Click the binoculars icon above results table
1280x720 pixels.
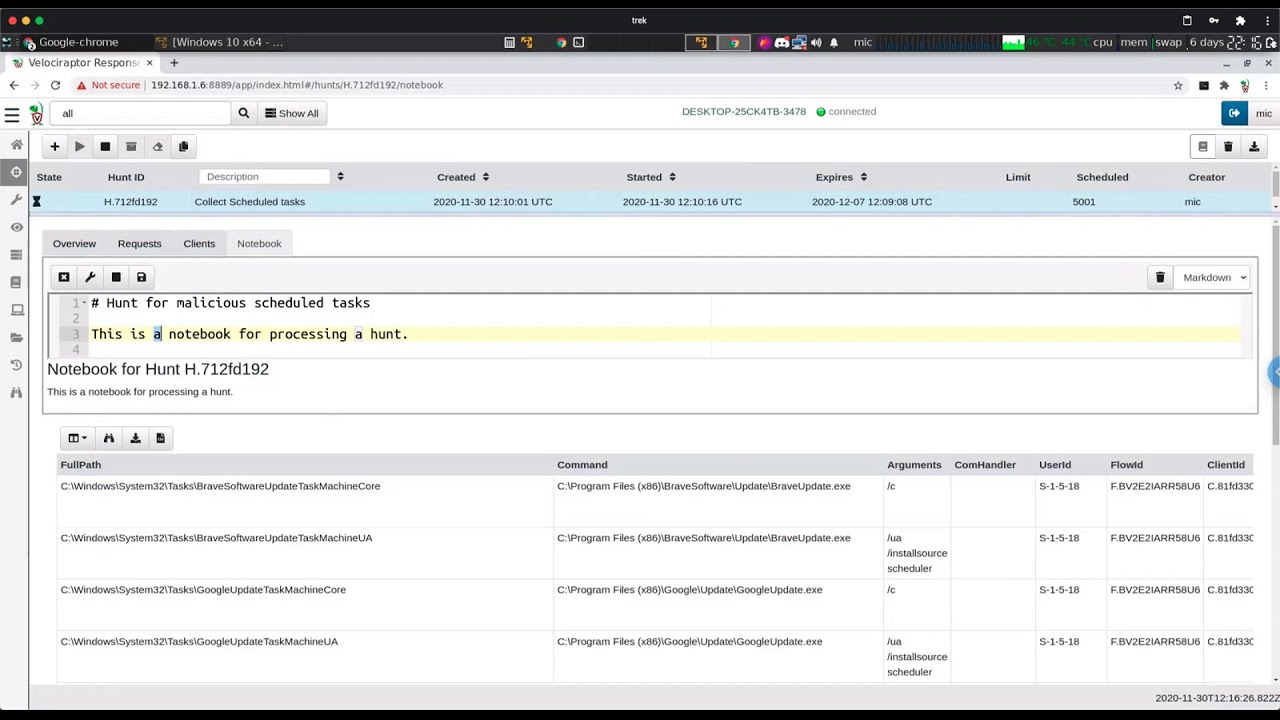[x=109, y=438]
